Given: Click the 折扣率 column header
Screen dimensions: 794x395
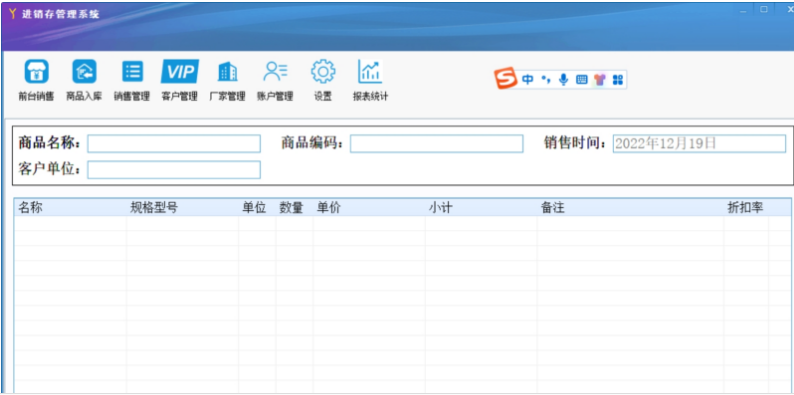Looking at the screenshot, I should pyautogui.click(x=746, y=207).
